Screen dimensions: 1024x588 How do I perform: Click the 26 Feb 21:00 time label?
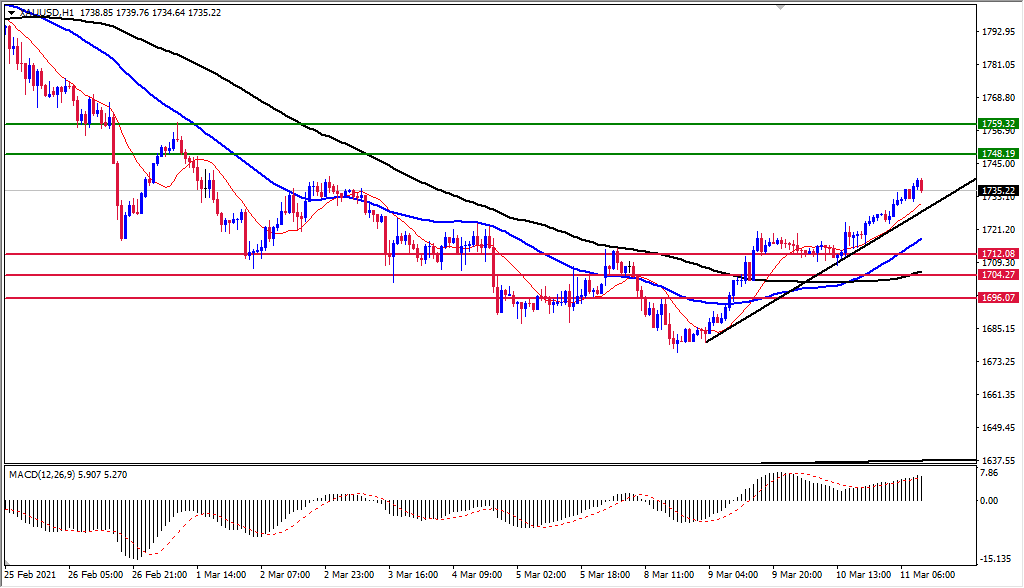(159, 575)
